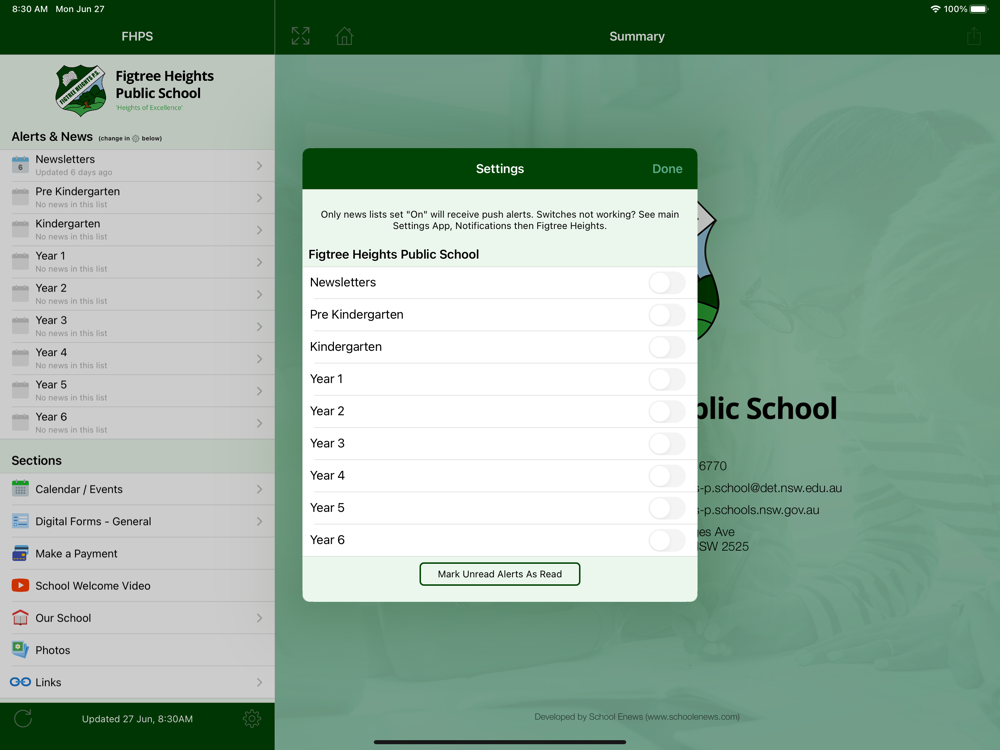Turn on the Year 6 alerts switch

(x=667, y=540)
